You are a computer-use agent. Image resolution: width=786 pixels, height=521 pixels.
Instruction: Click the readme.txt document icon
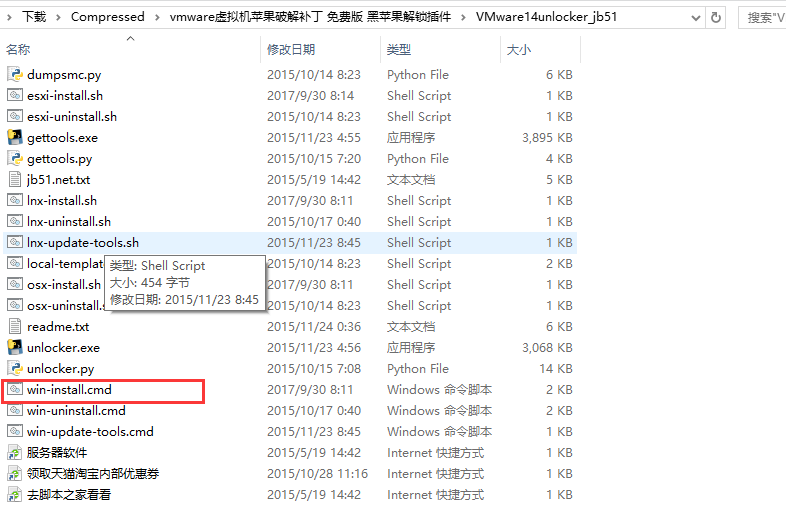pos(15,327)
